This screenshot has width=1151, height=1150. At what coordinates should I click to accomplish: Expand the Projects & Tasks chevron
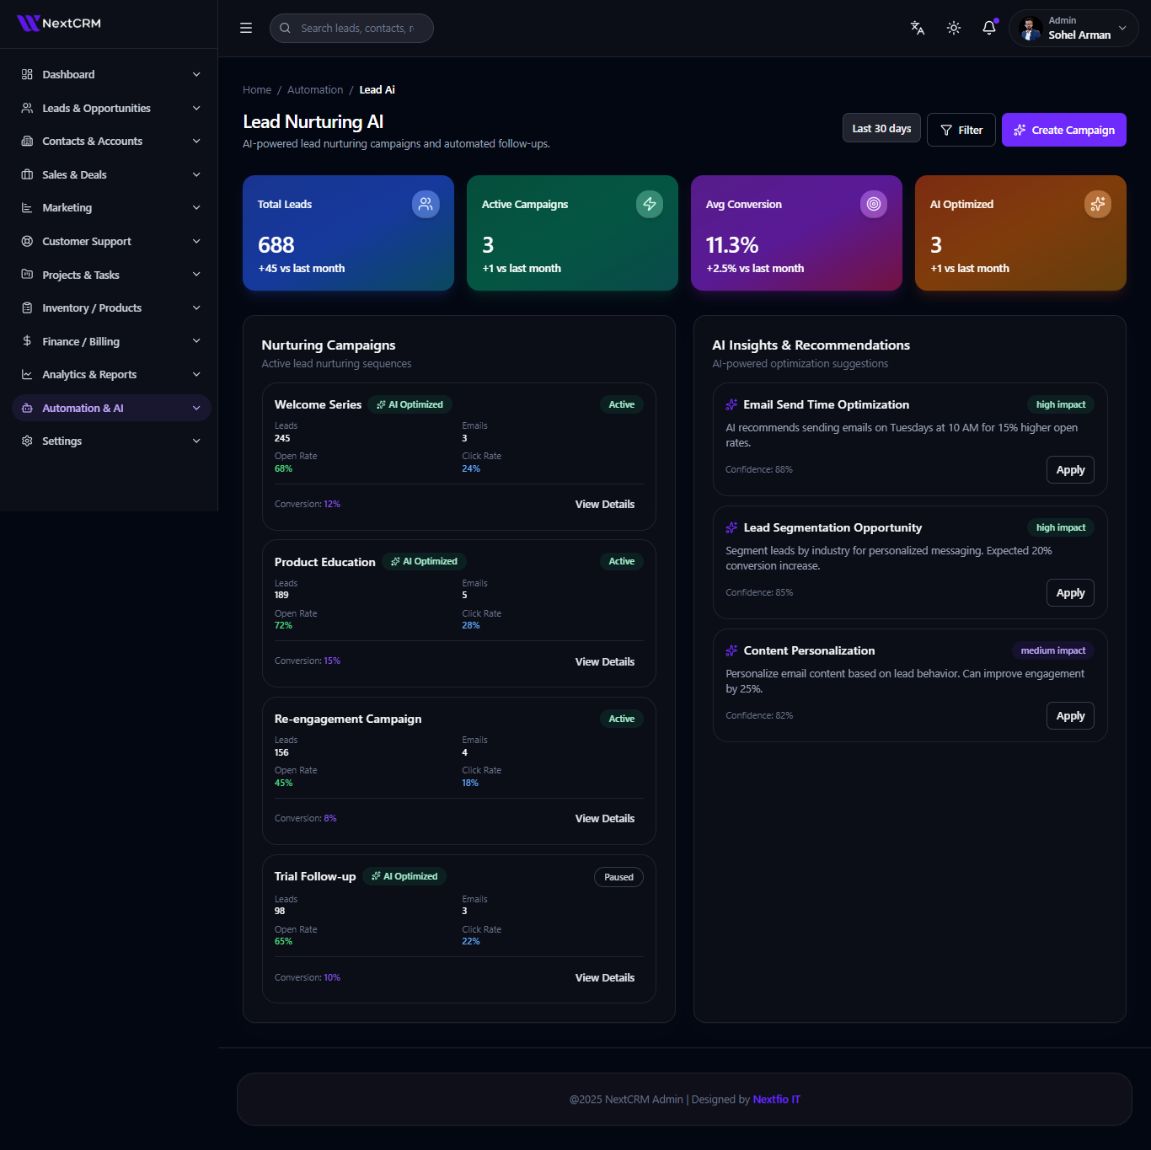click(196, 274)
